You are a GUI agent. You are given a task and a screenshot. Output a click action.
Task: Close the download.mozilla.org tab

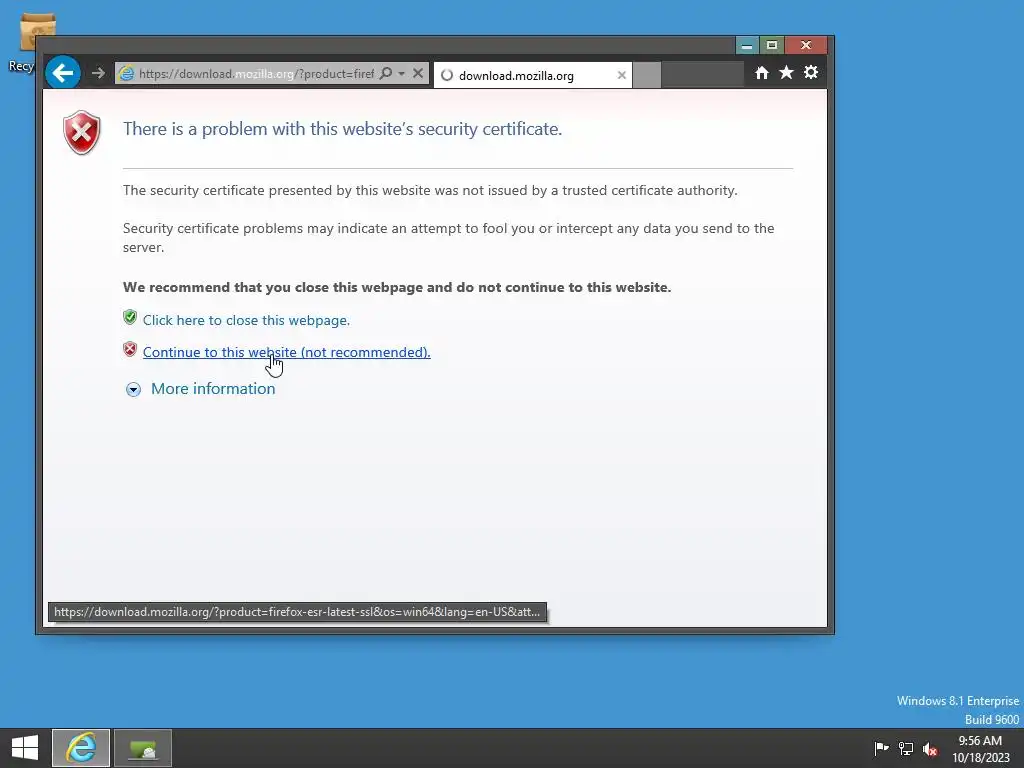622,75
